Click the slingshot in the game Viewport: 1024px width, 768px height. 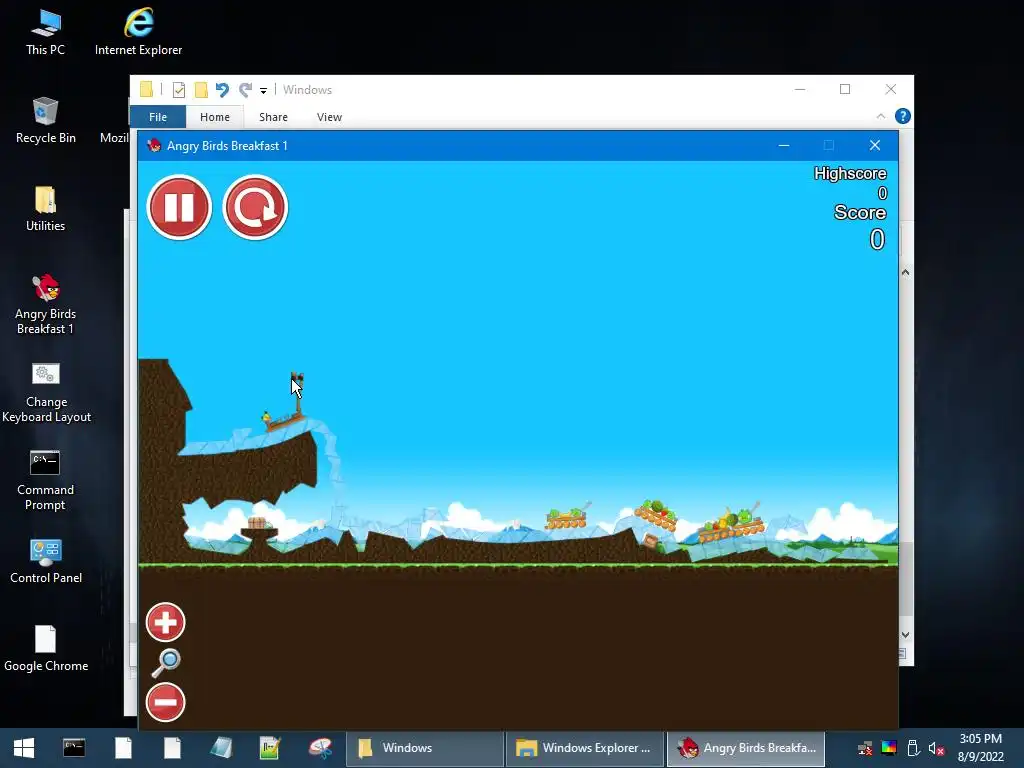(x=297, y=393)
